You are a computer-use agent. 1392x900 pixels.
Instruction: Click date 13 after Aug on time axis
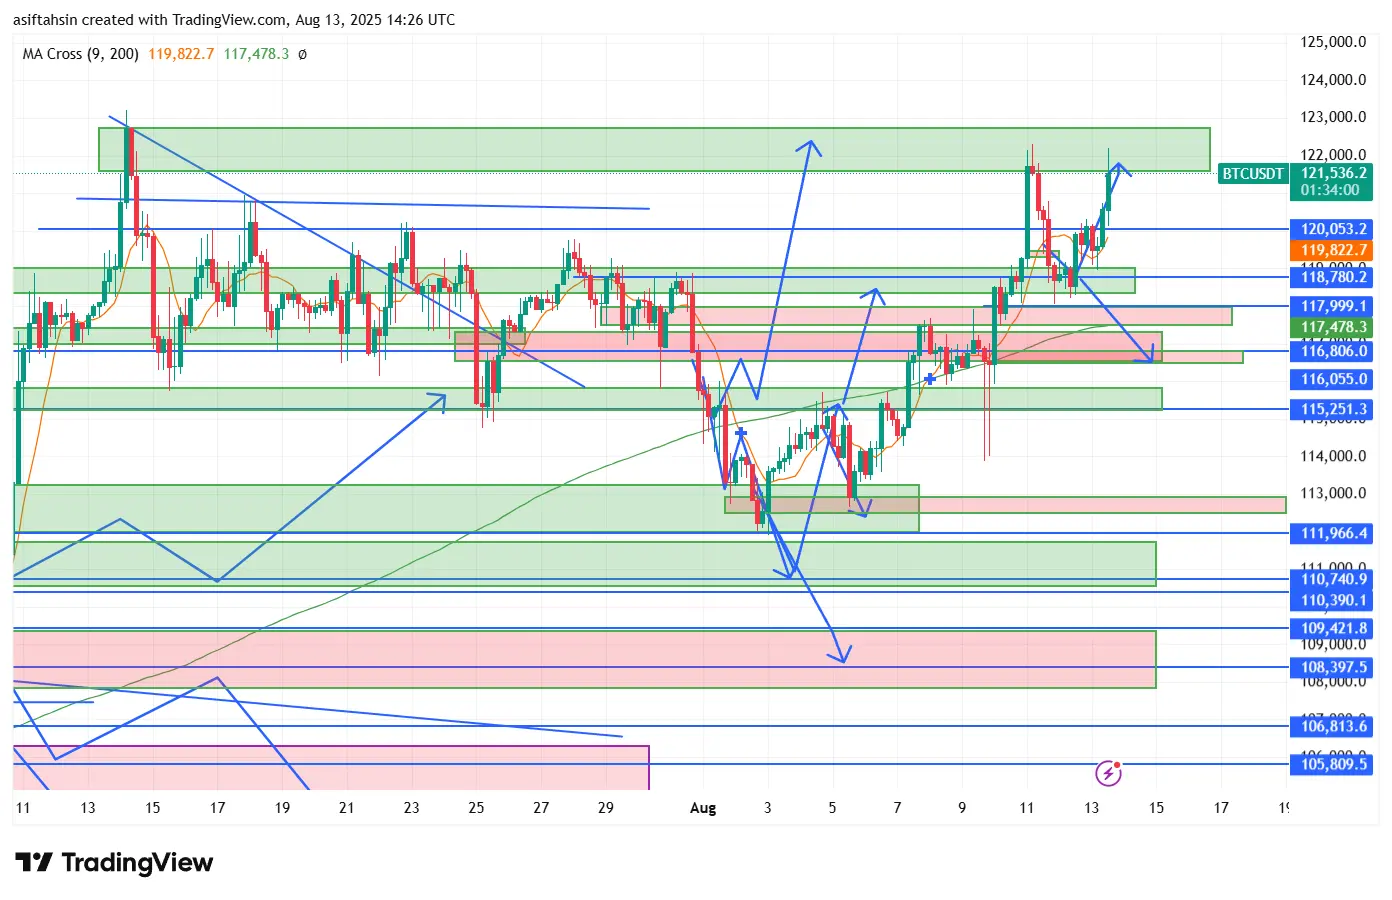pyautogui.click(x=1091, y=808)
